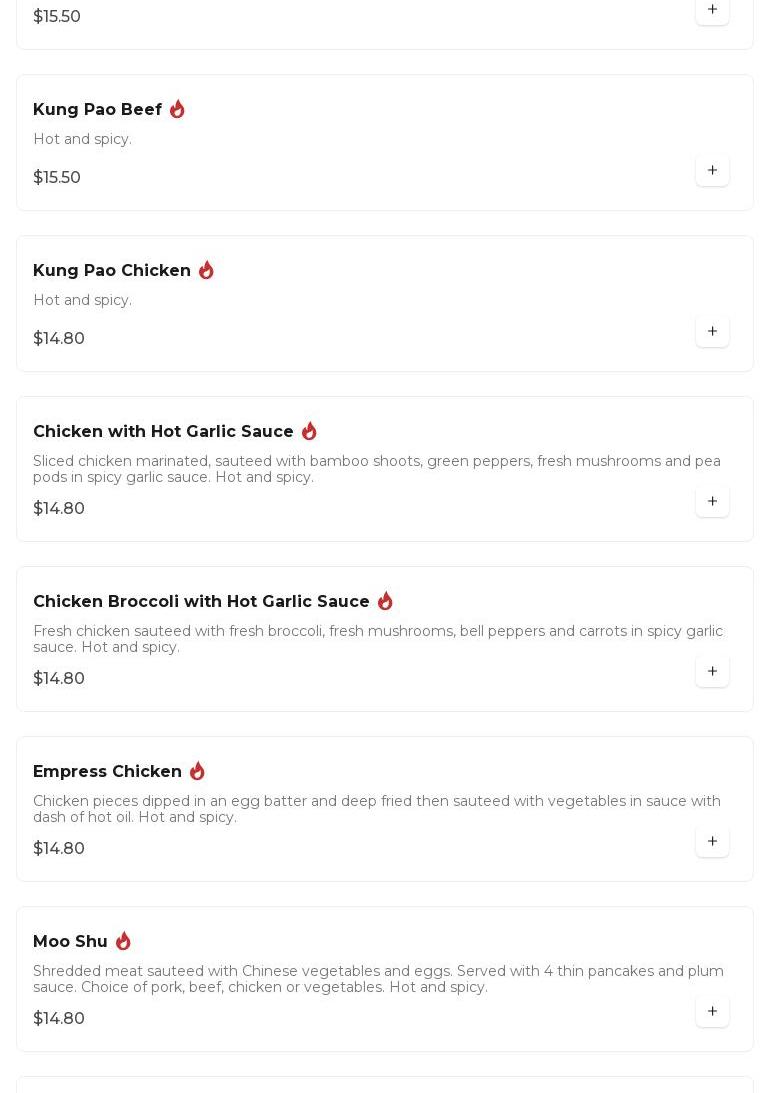Click the plus button above Kung Pao Beef
The image size is (770, 1093).
[712, 10]
